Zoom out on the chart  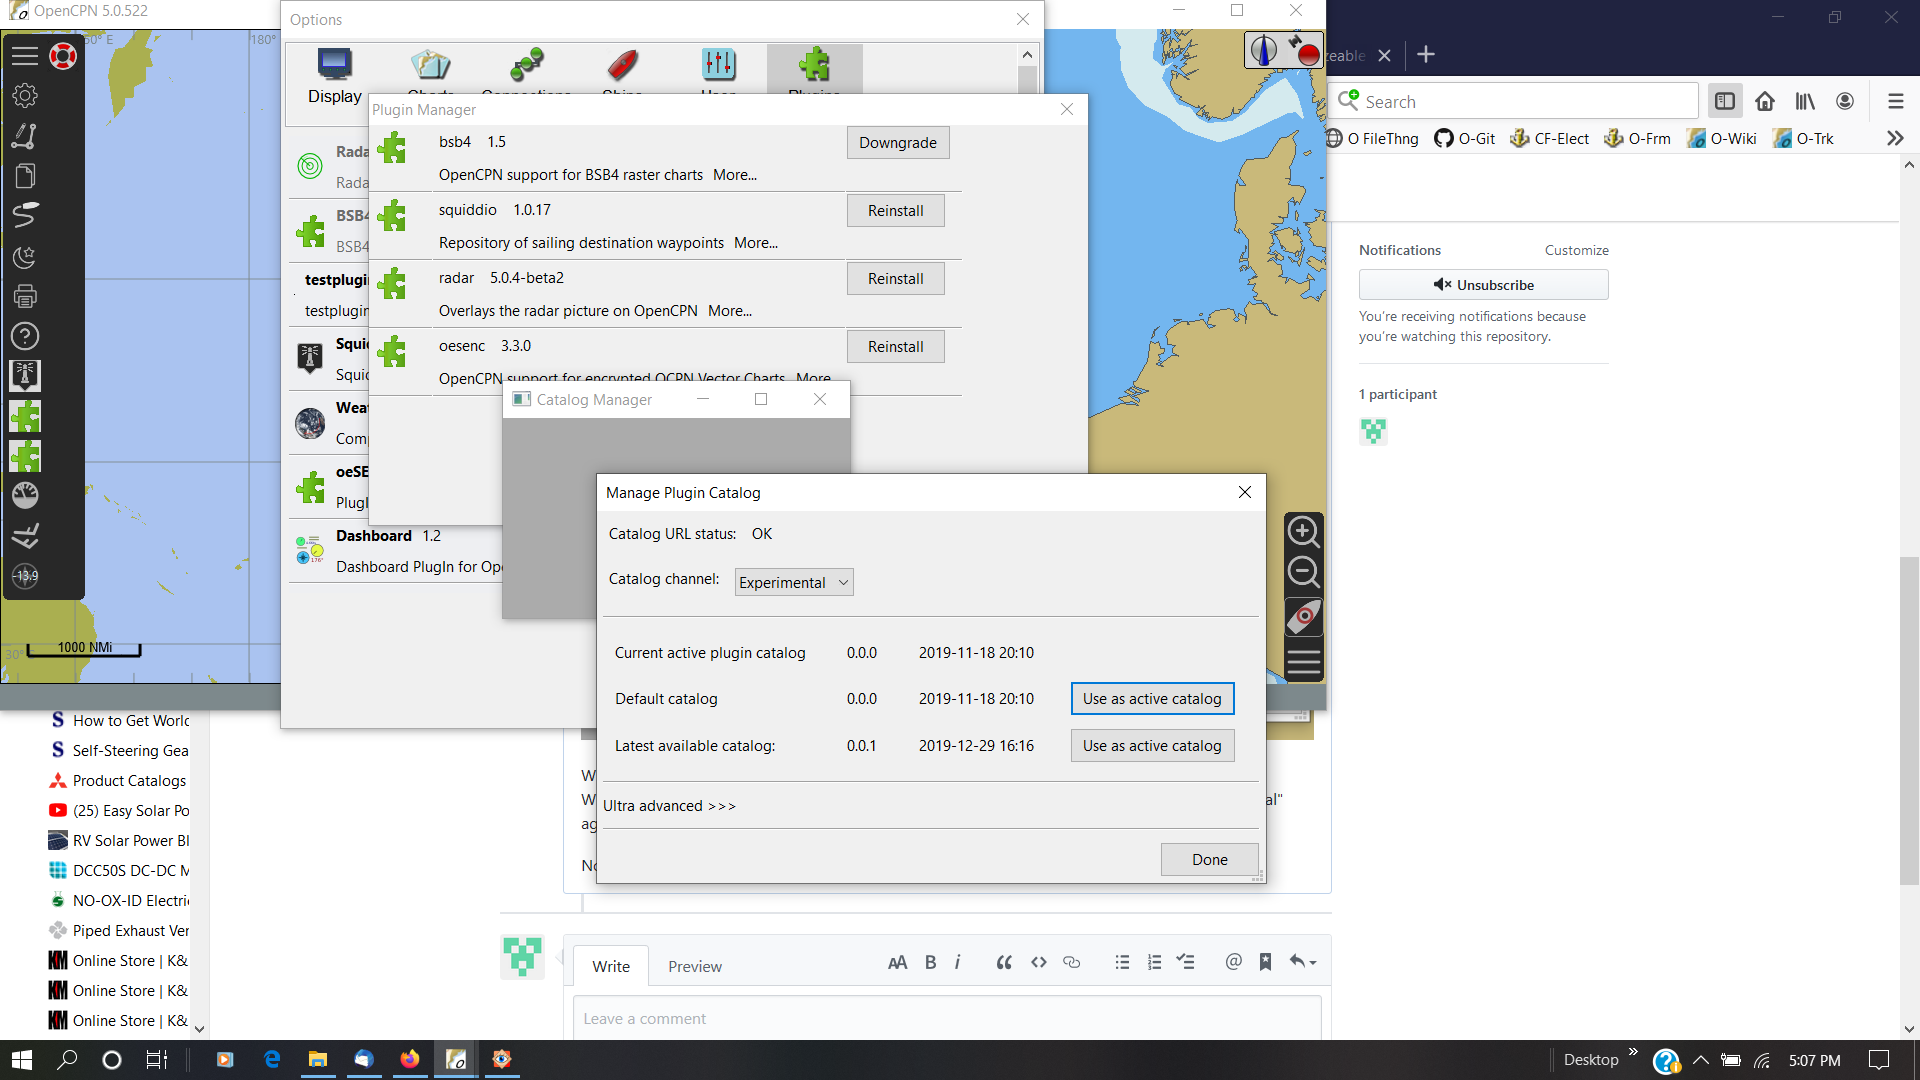1303,572
